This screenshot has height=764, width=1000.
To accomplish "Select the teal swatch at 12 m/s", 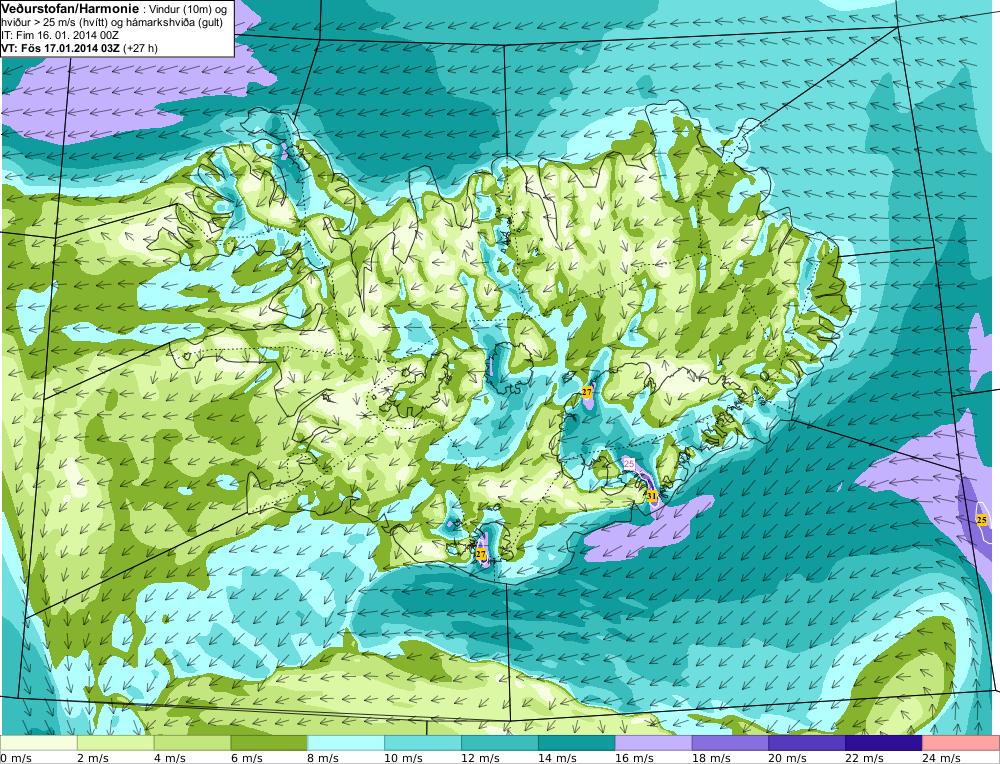I will pos(499,743).
